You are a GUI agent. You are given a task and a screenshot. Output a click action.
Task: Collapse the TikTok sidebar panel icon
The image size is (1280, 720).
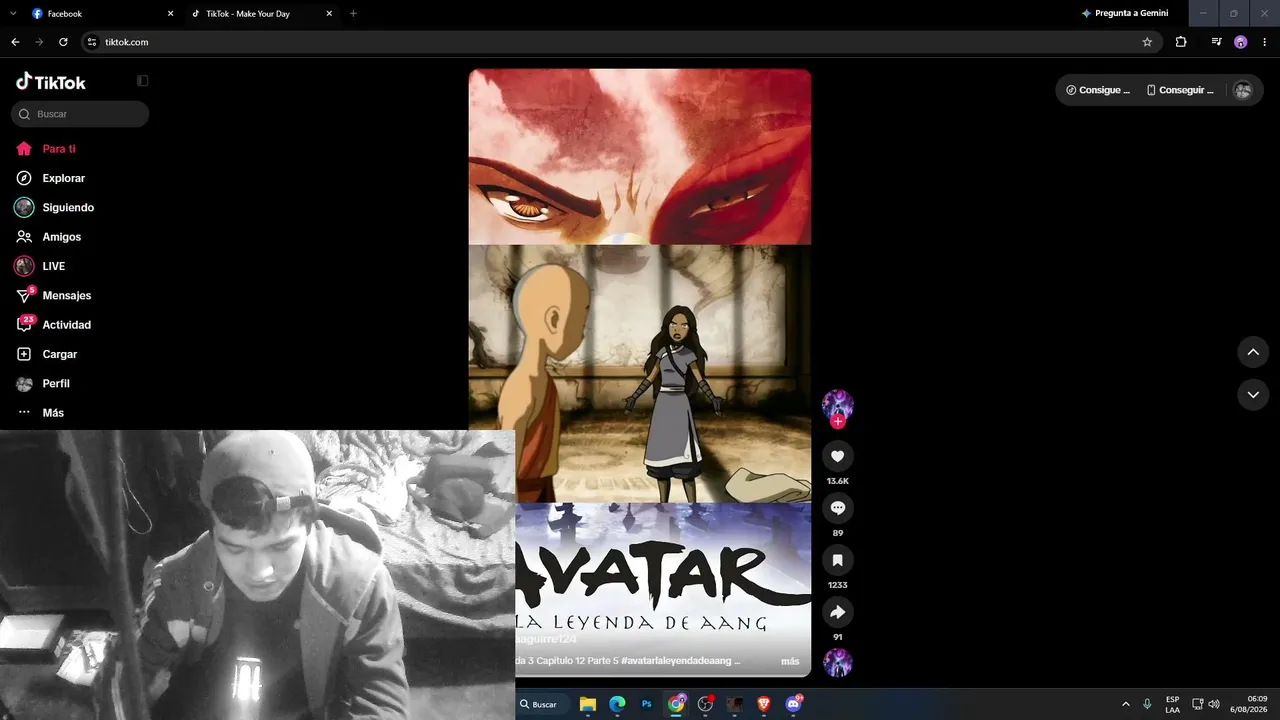point(142,81)
